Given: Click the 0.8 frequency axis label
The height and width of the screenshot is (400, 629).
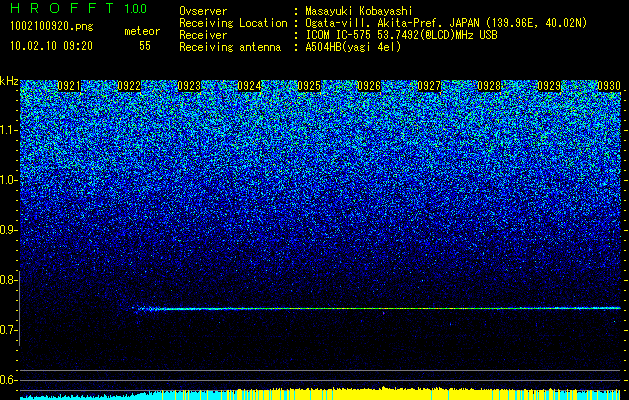Looking at the screenshot, I should coord(8,280).
